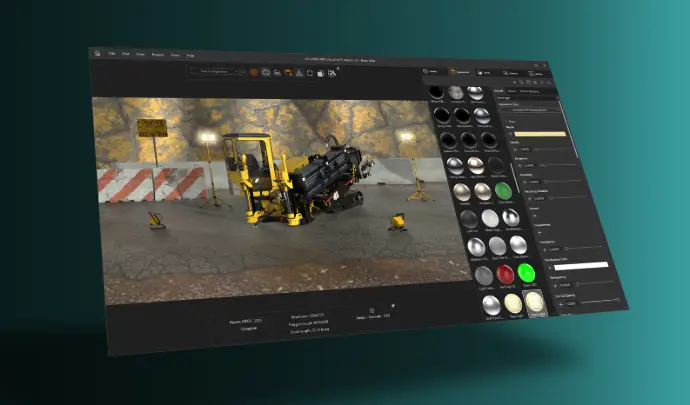Select the top-left black appearance sphere

[x=436, y=92]
